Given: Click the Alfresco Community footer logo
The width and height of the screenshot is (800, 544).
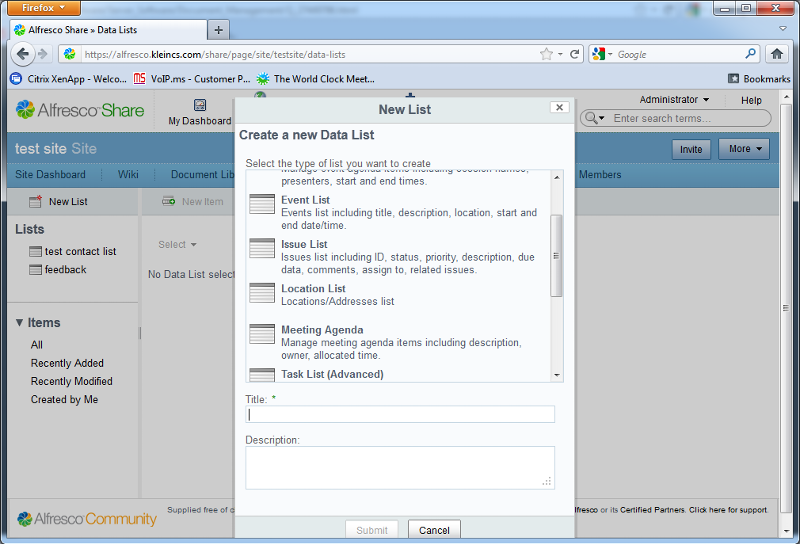Looking at the screenshot, I should tap(87, 519).
